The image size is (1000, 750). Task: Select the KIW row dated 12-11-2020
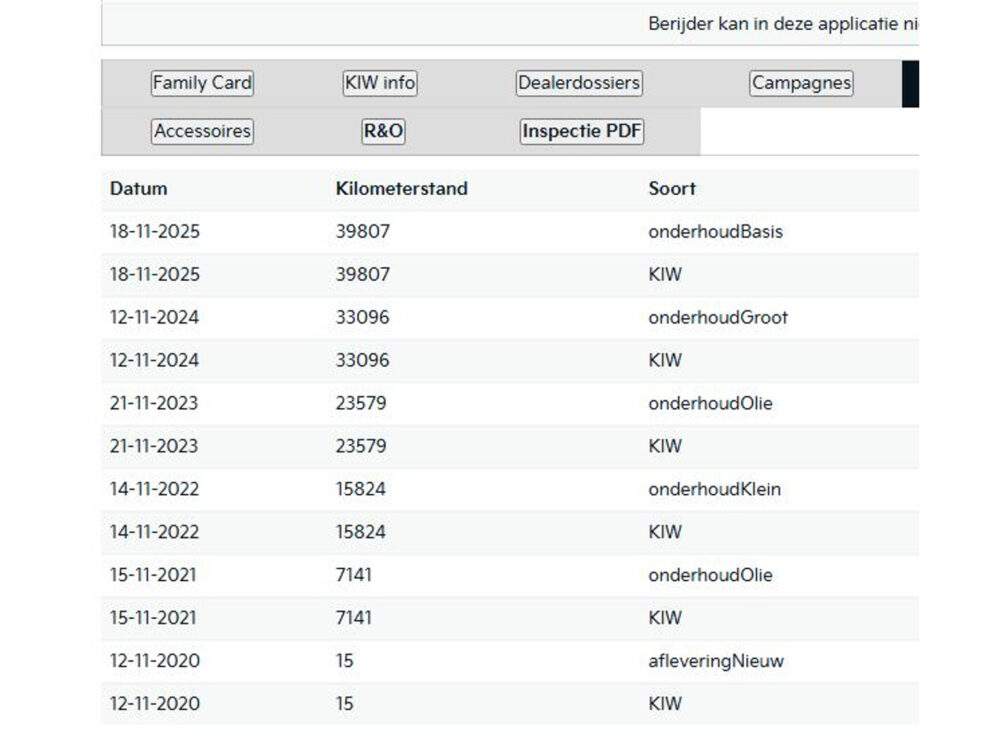tap(510, 704)
